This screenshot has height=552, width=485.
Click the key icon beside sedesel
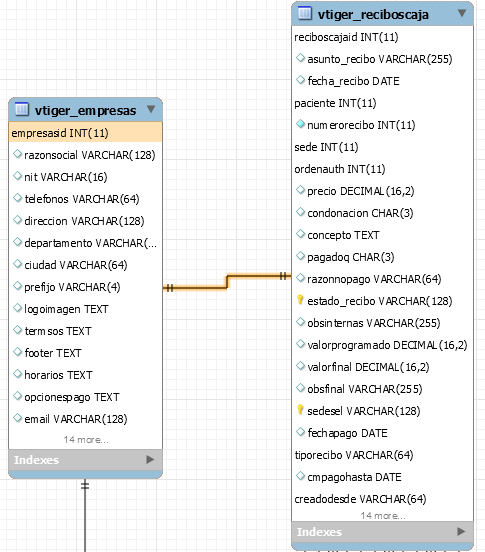point(300,409)
